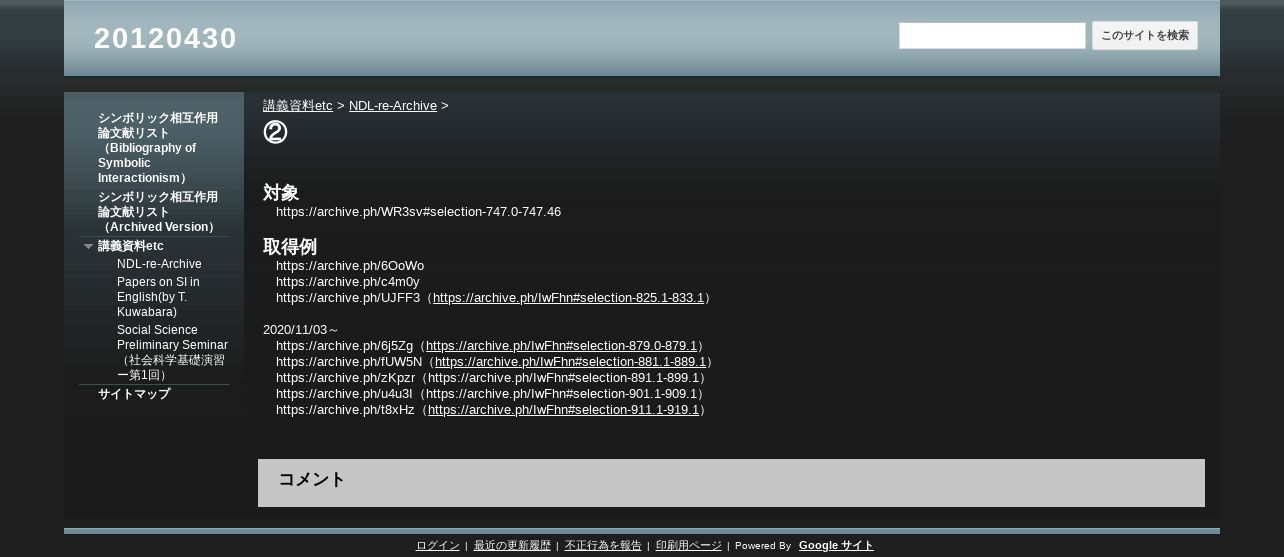1284x557 pixels.
Task: Click 不正行為を報告 footer link
Action: [x=603, y=546]
